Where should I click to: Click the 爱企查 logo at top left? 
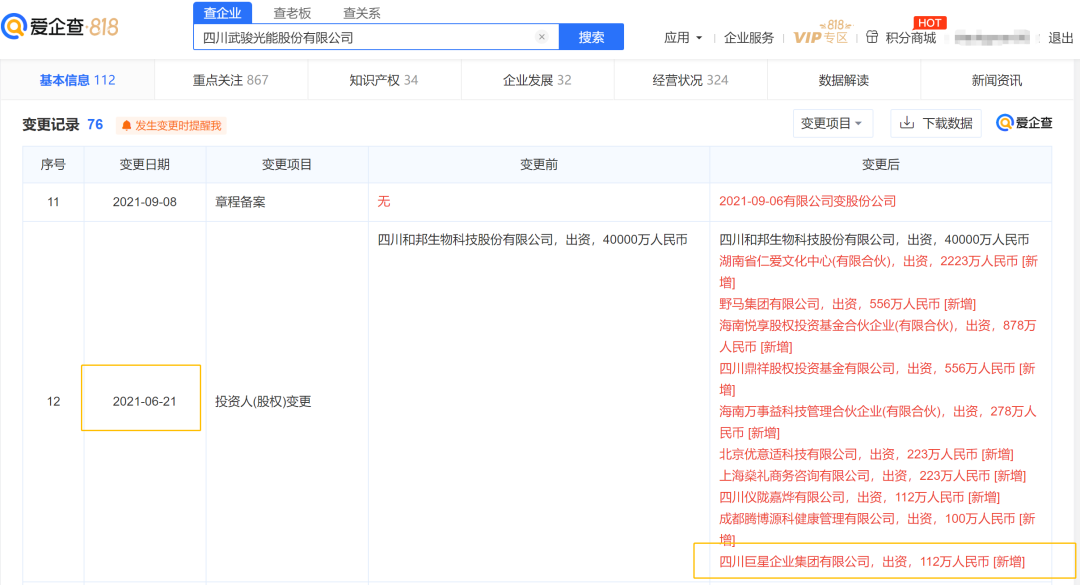[x=60, y=27]
